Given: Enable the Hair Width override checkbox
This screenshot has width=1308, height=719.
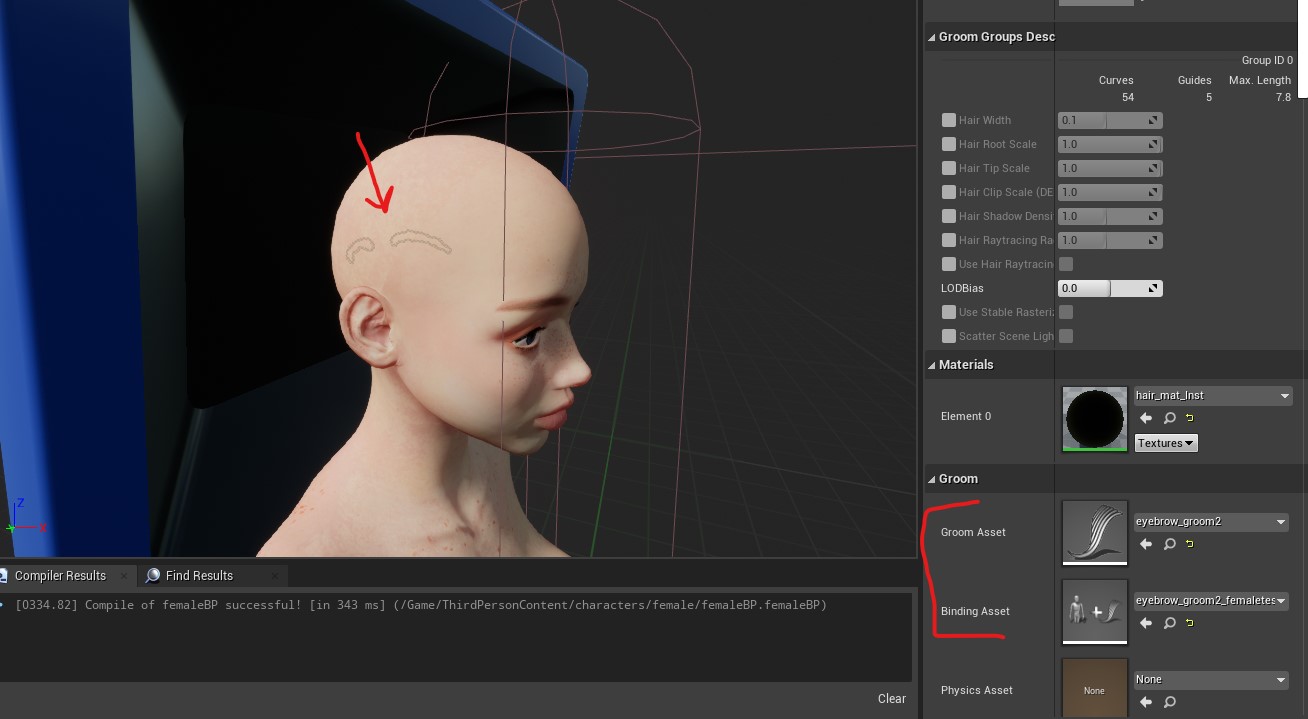Looking at the screenshot, I should point(948,120).
